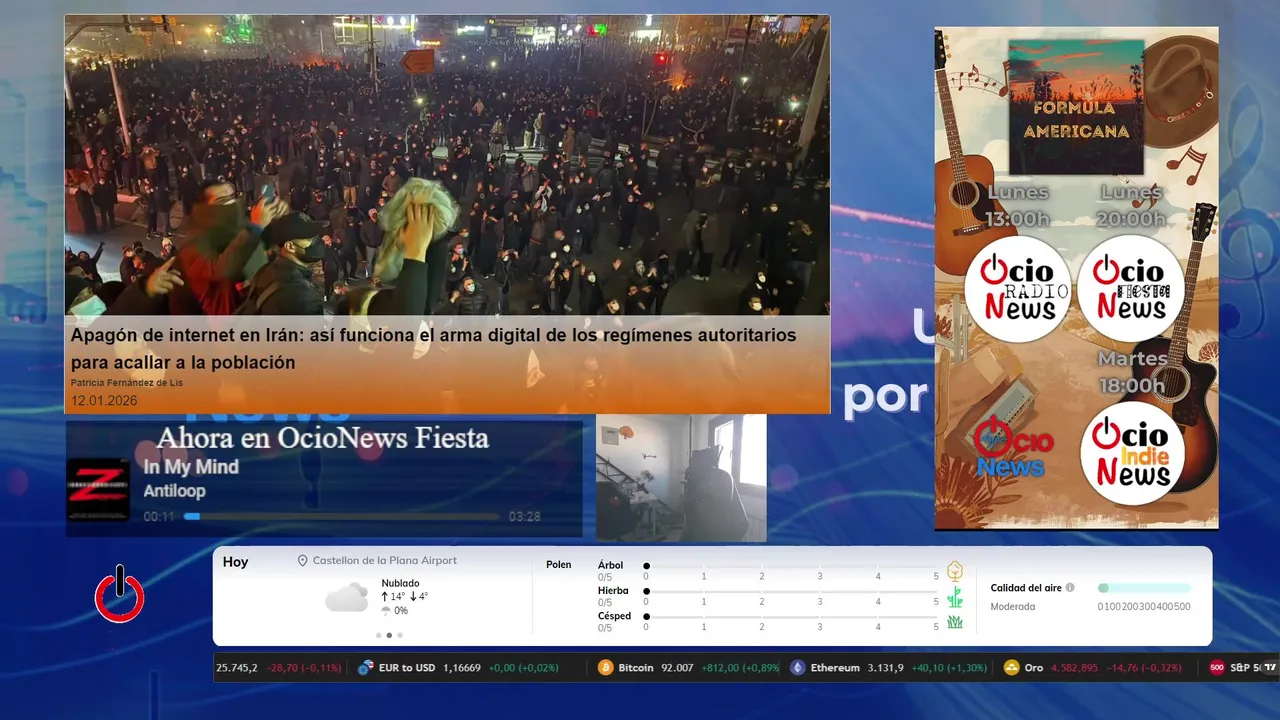Click the Árbol pollen level slider
Screen dimensions: 1280x720
[x=792, y=566]
